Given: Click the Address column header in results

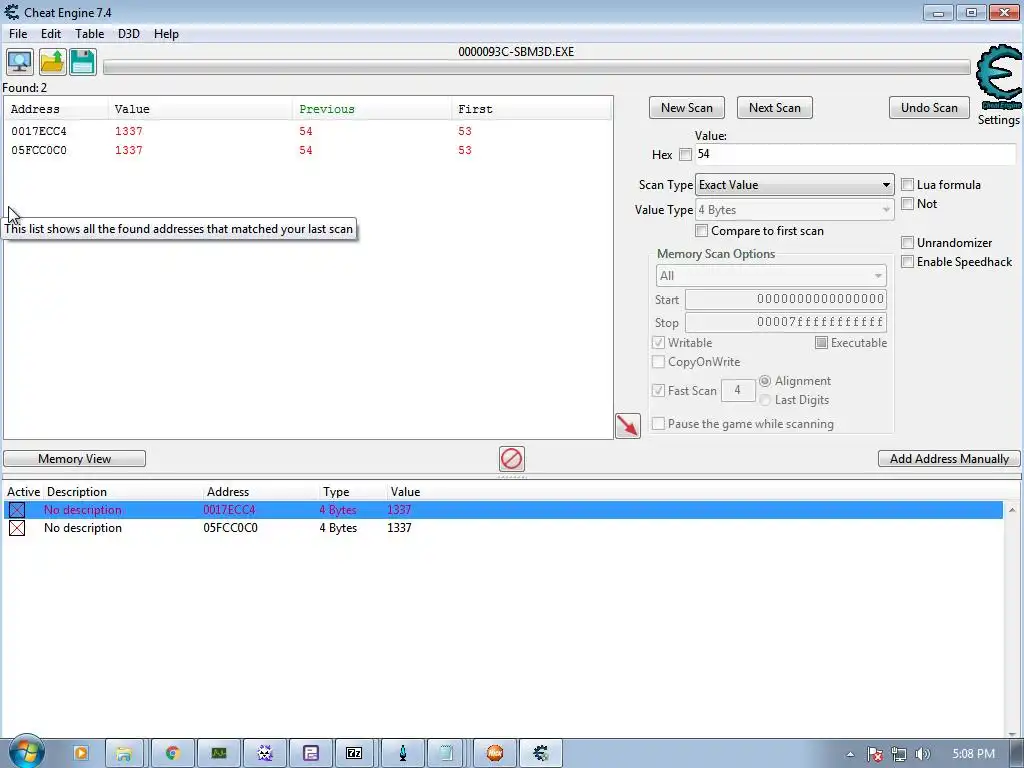Looking at the screenshot, I should pos(56,109).
